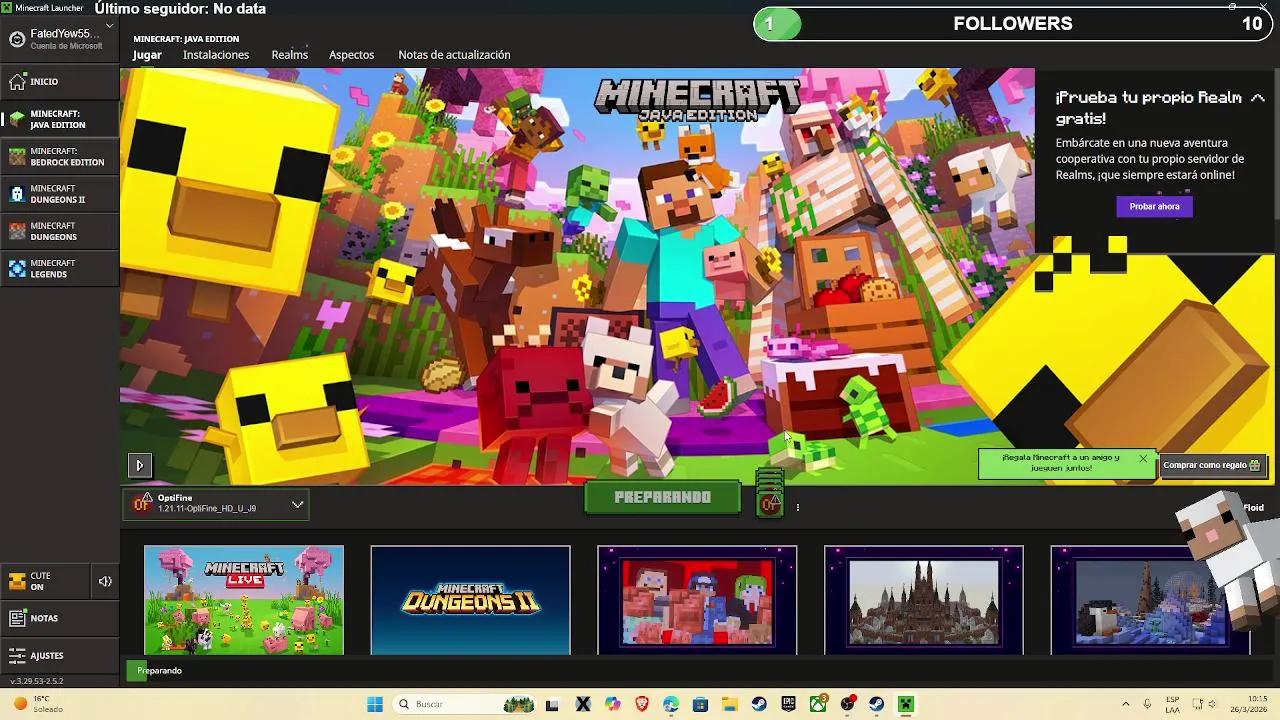
Task: Open Xbox app from taskbar
Action: coord(818,705)
